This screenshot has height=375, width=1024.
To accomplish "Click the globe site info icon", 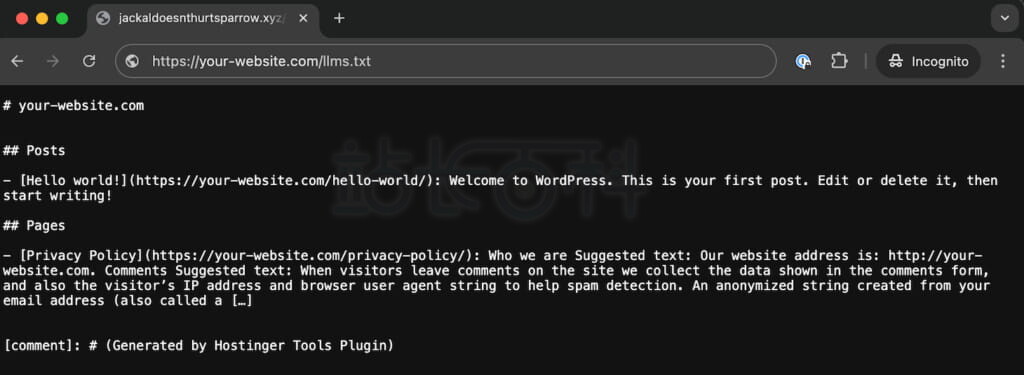I will [x=133, y=61].
